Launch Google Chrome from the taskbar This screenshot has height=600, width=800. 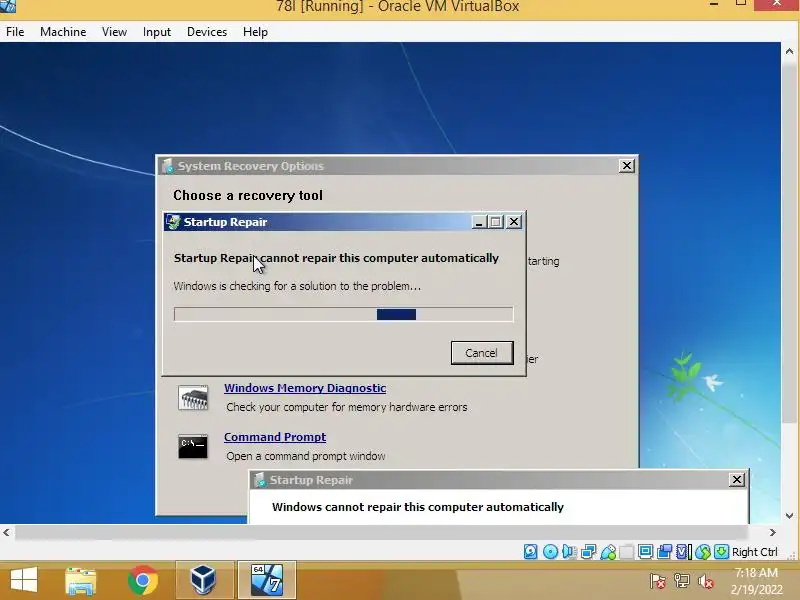click(x=142, y=581)
